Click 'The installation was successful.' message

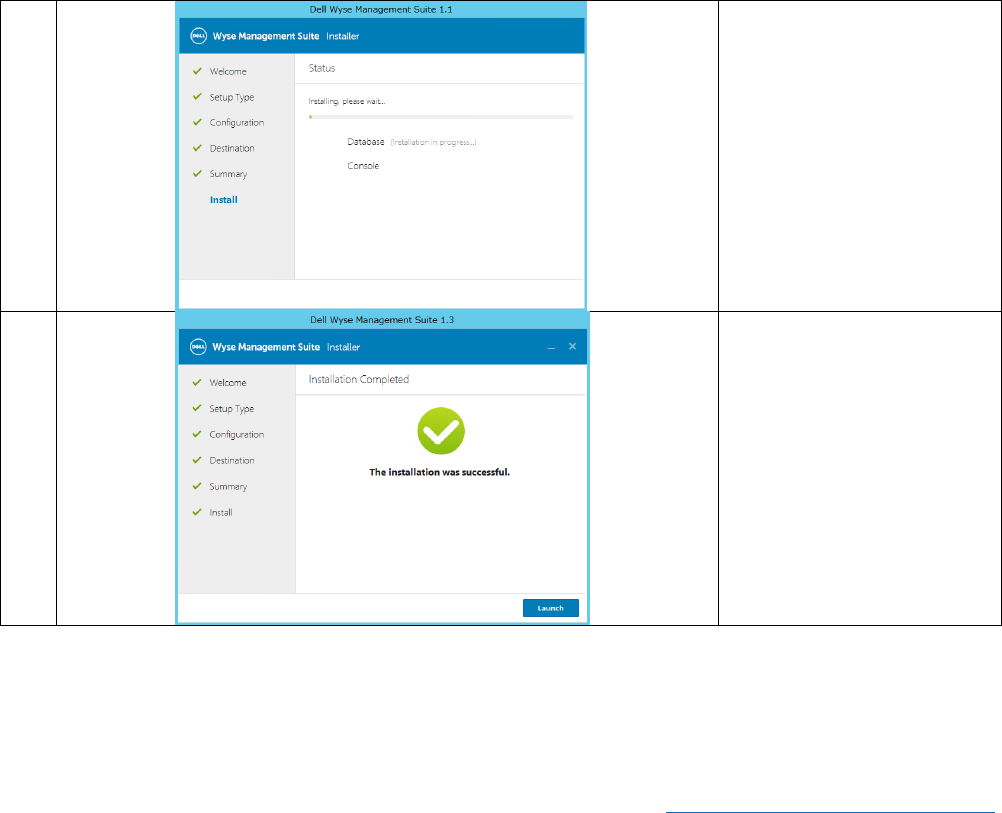pyautogui.click(x=440, y=472)
